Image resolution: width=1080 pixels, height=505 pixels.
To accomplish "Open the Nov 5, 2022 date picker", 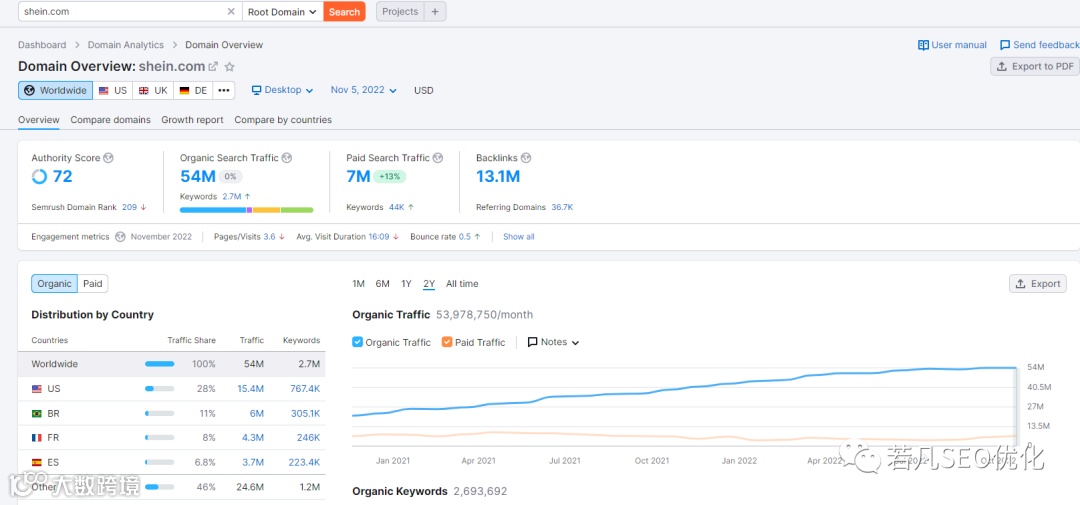I will point(364,90).
